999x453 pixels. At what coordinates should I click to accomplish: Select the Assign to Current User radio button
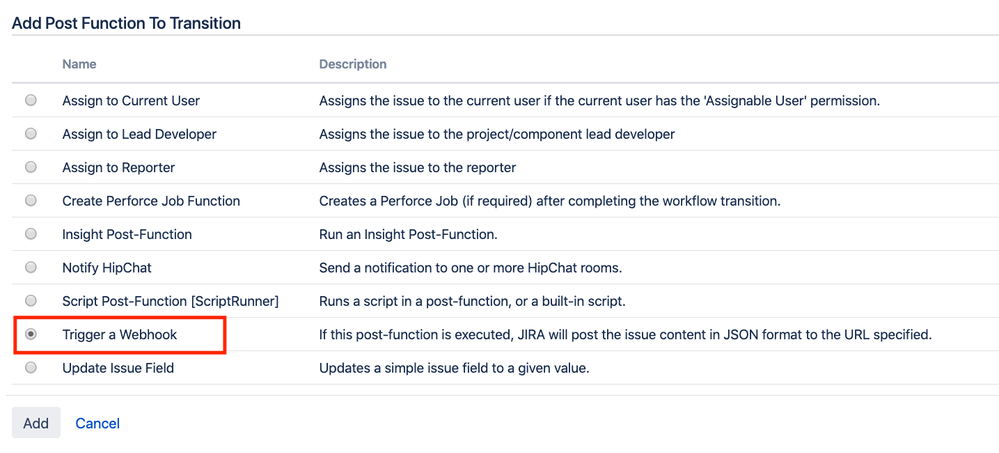click(31, 101)
